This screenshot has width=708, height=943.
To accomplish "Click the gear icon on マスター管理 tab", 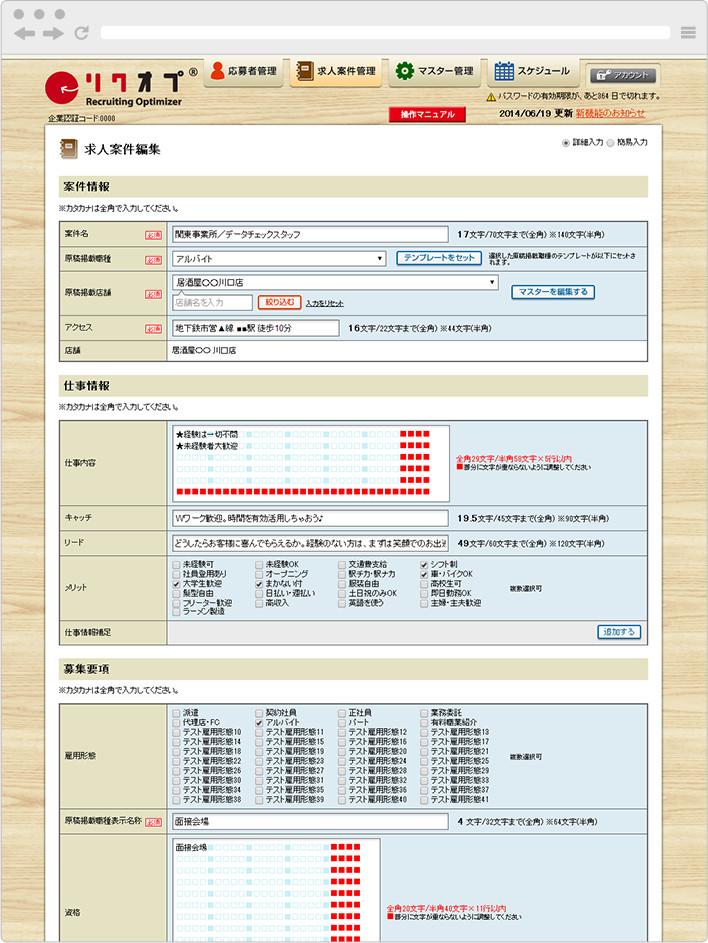I will (405, 70).
